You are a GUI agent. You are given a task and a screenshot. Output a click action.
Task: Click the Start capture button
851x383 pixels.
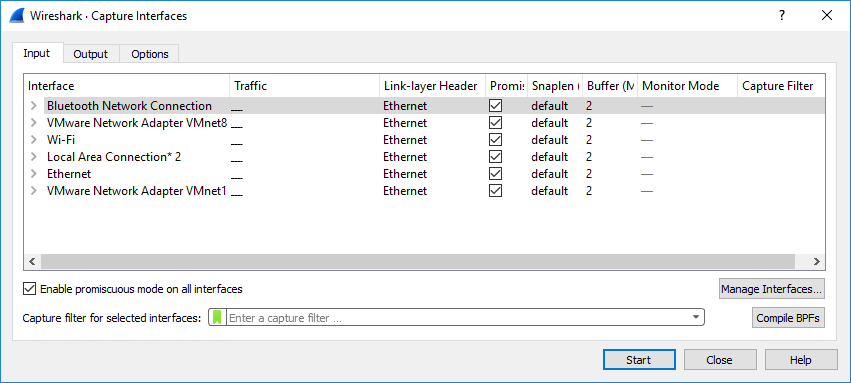[639, 360]
